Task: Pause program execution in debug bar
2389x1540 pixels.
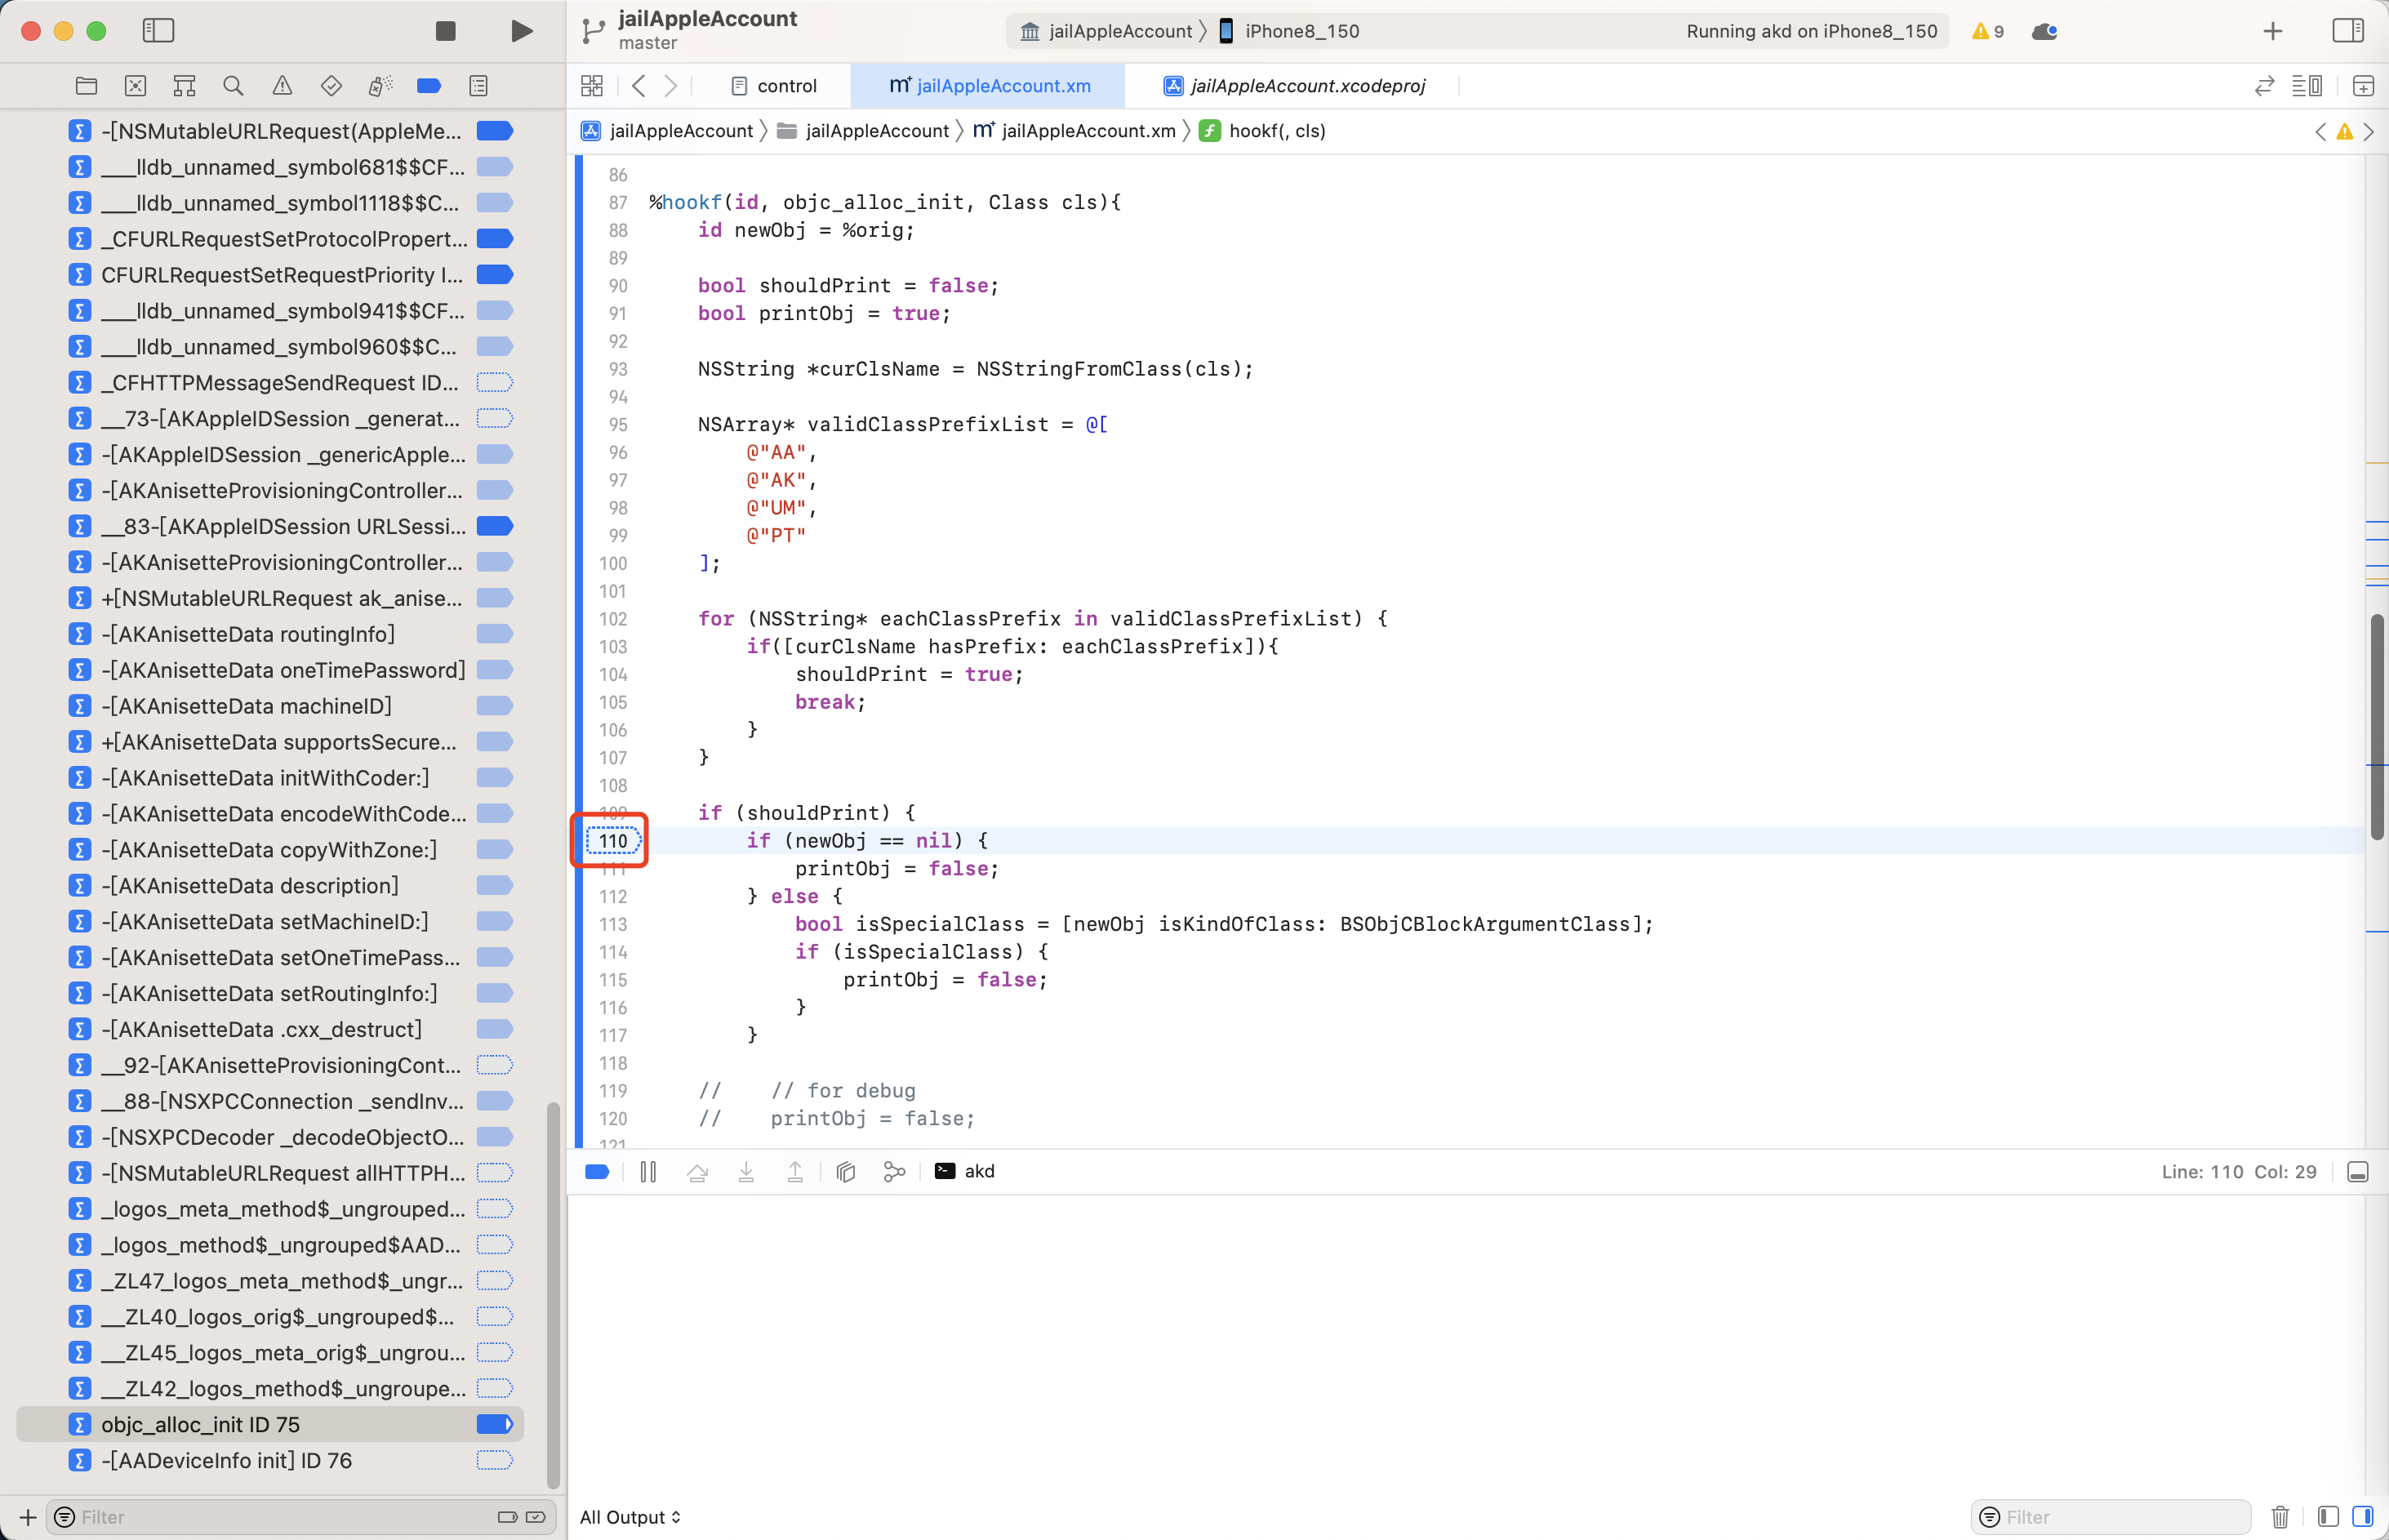Action: click(648, 1172)
